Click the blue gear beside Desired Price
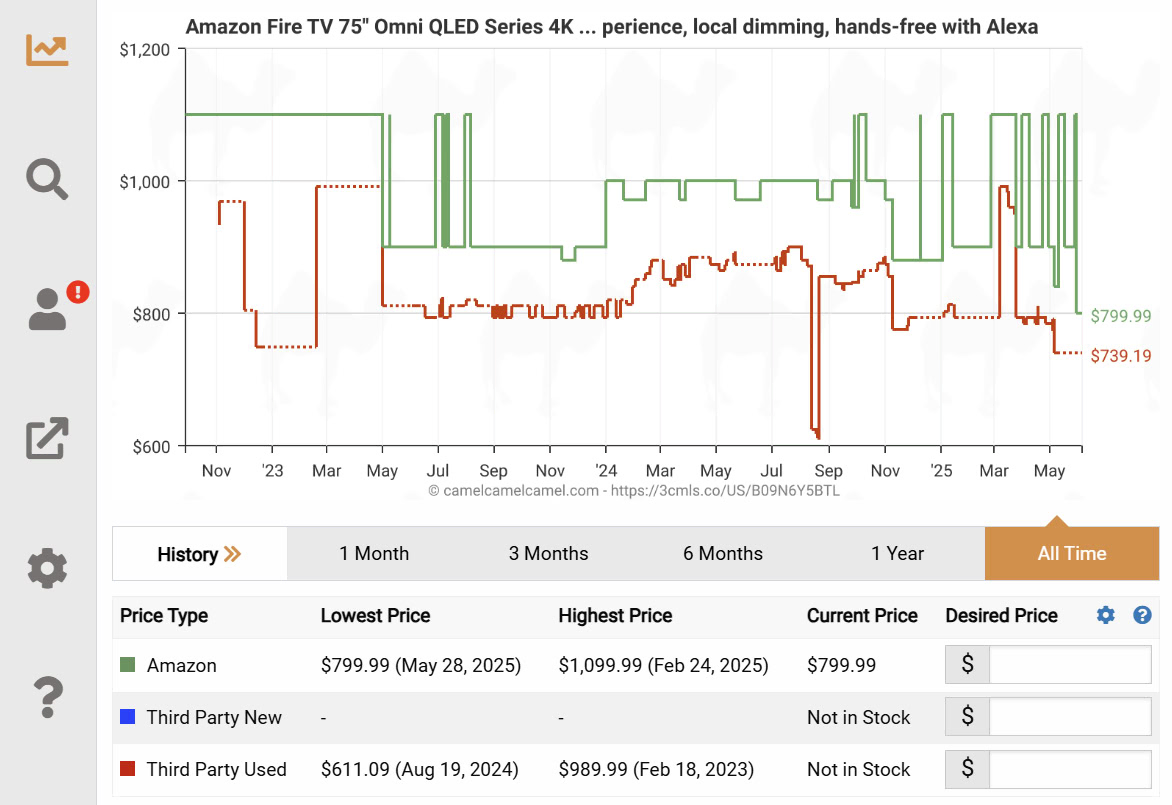Viewport: 1172px width, 805px height. point(1105,616)
